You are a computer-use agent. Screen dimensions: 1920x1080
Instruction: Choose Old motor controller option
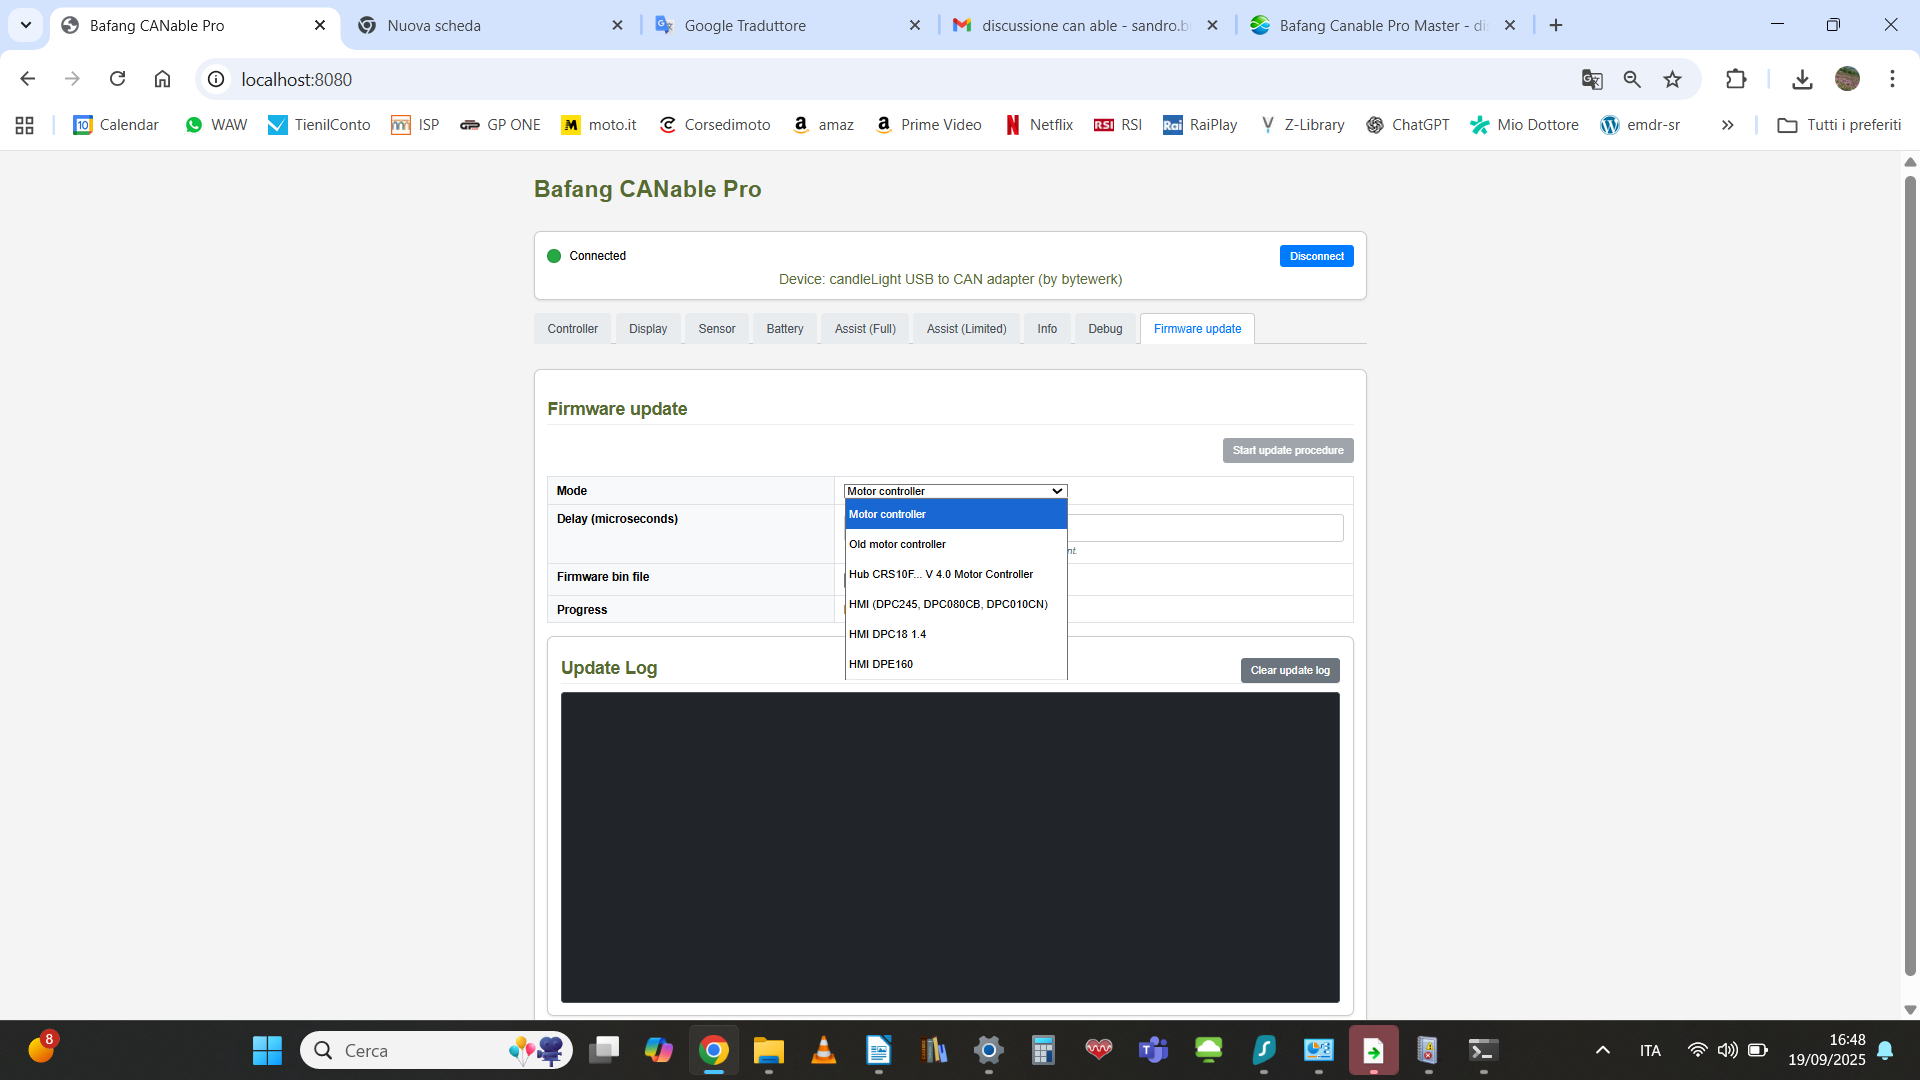pos(956,544)
